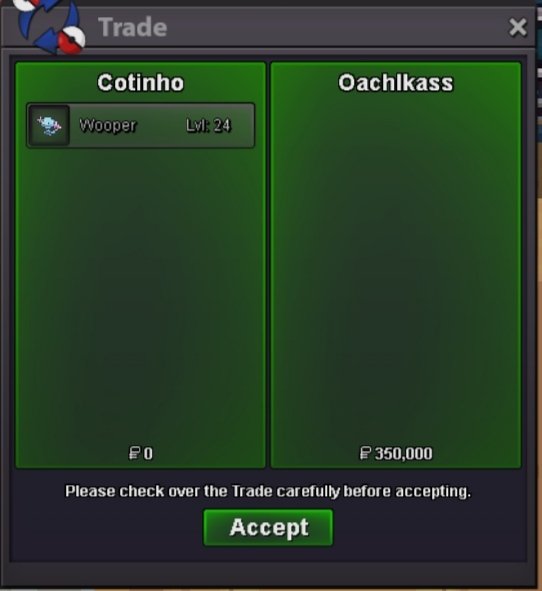Click the 'Please check over the Trade' warning text
This screenshot has width=542, height=591.
point(268,491)
